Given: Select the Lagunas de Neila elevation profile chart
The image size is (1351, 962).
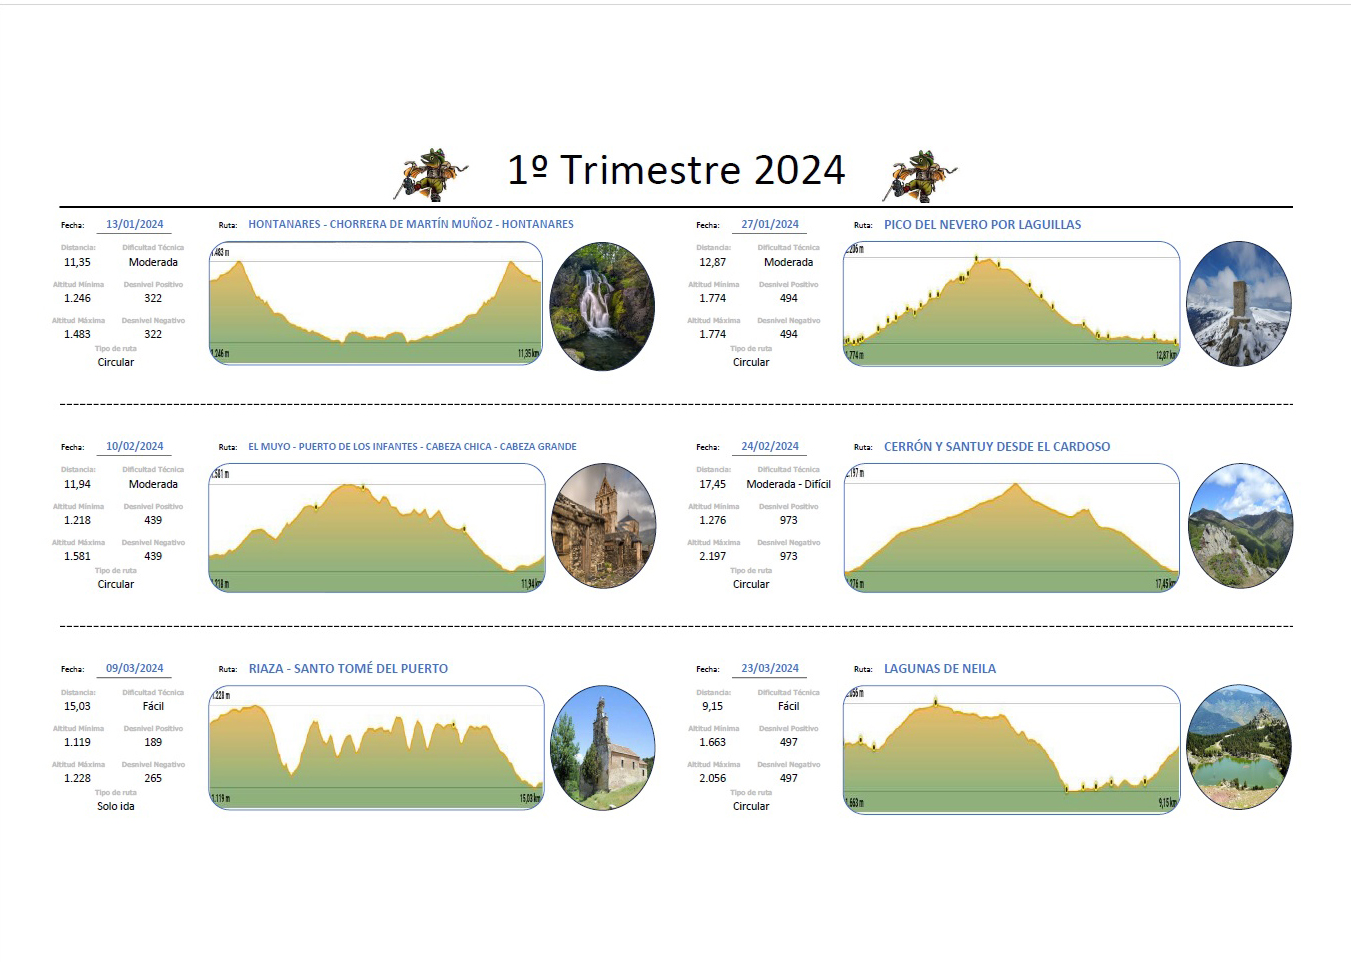Looking at the screenshot, I should point(1012,749).
